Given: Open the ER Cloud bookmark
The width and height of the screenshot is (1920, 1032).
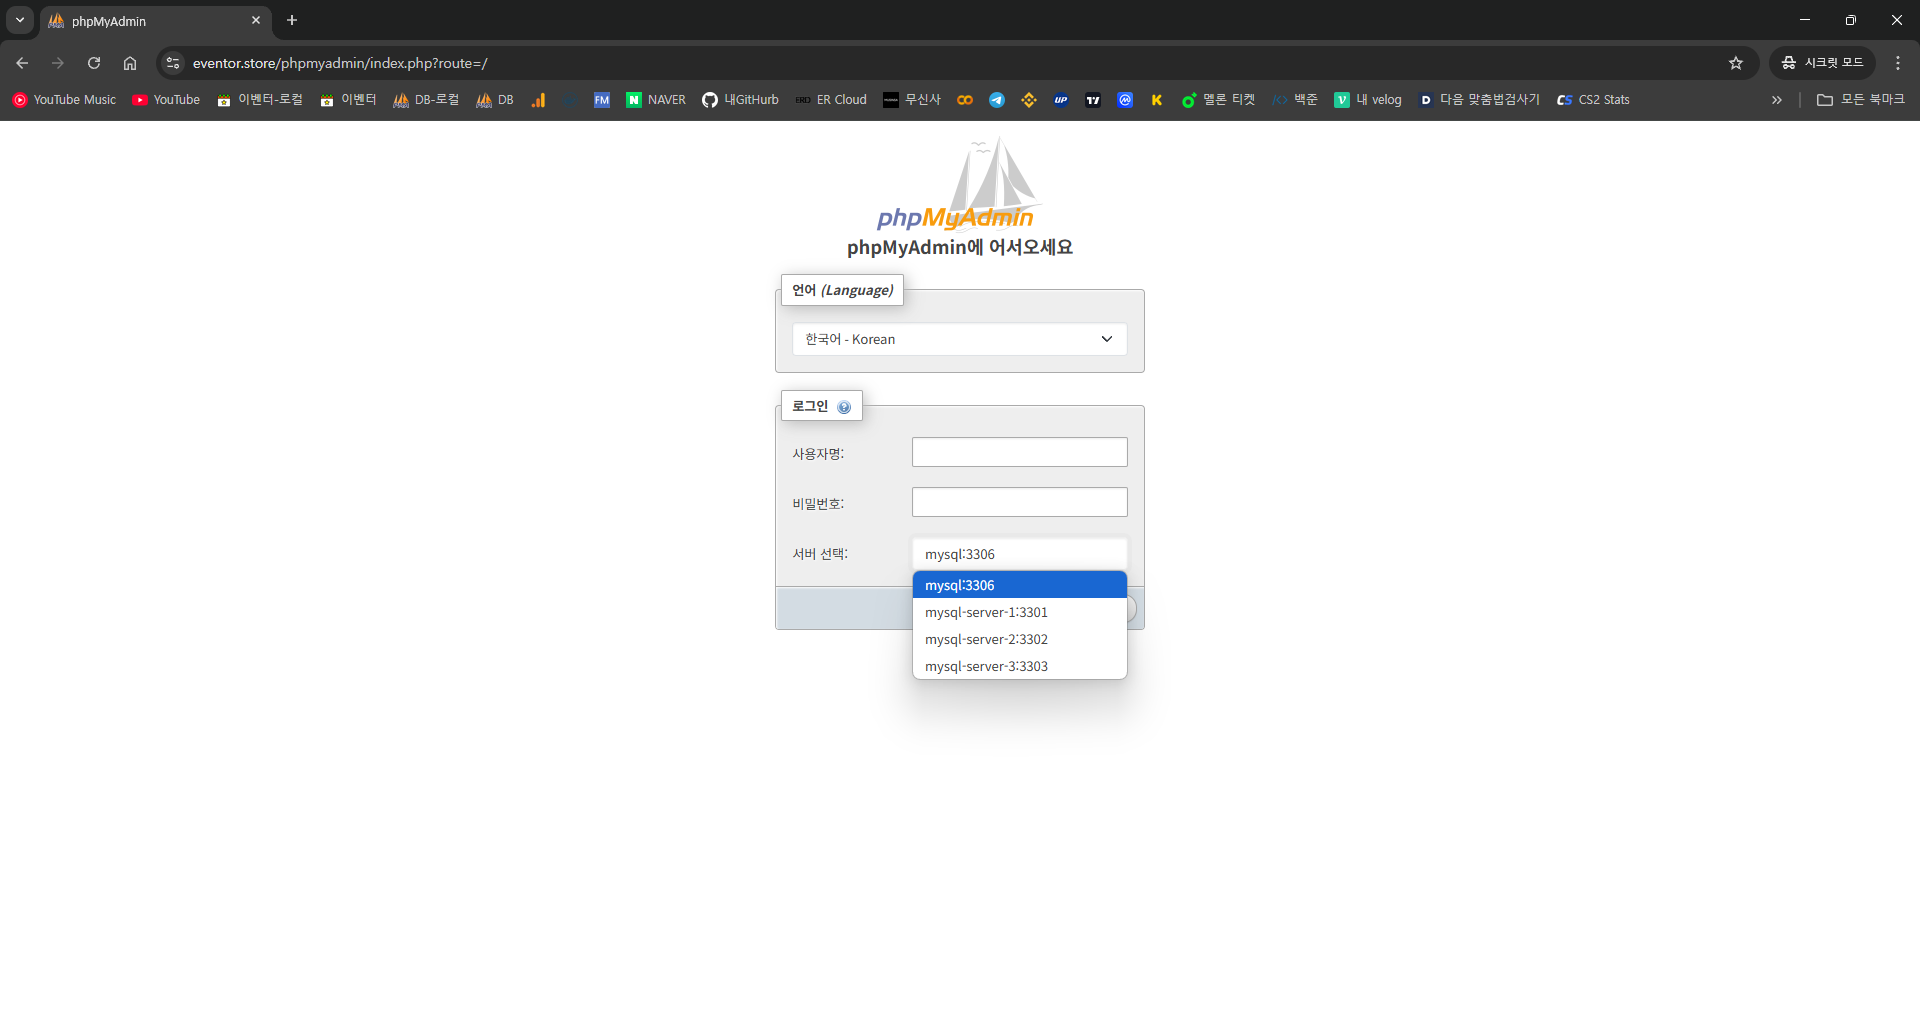Looking at the screenshot, I should (x=831, y=100).
